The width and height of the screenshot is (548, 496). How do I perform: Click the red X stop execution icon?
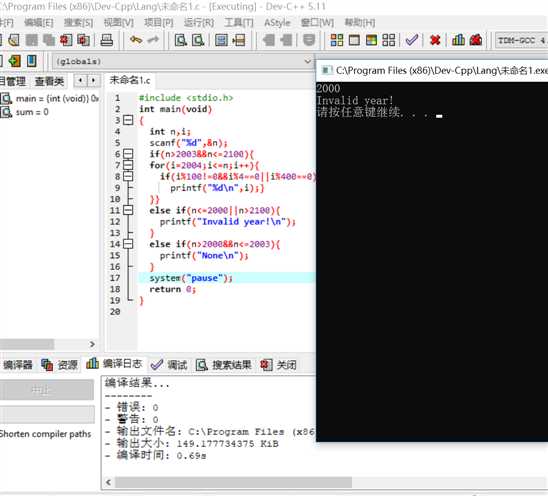pos(435,40)
